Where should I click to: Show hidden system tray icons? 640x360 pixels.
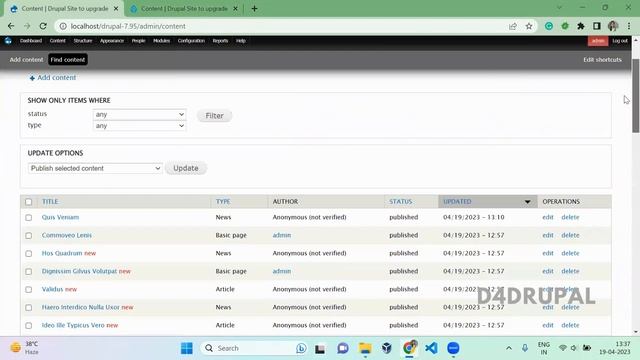[x=509, y=348]
